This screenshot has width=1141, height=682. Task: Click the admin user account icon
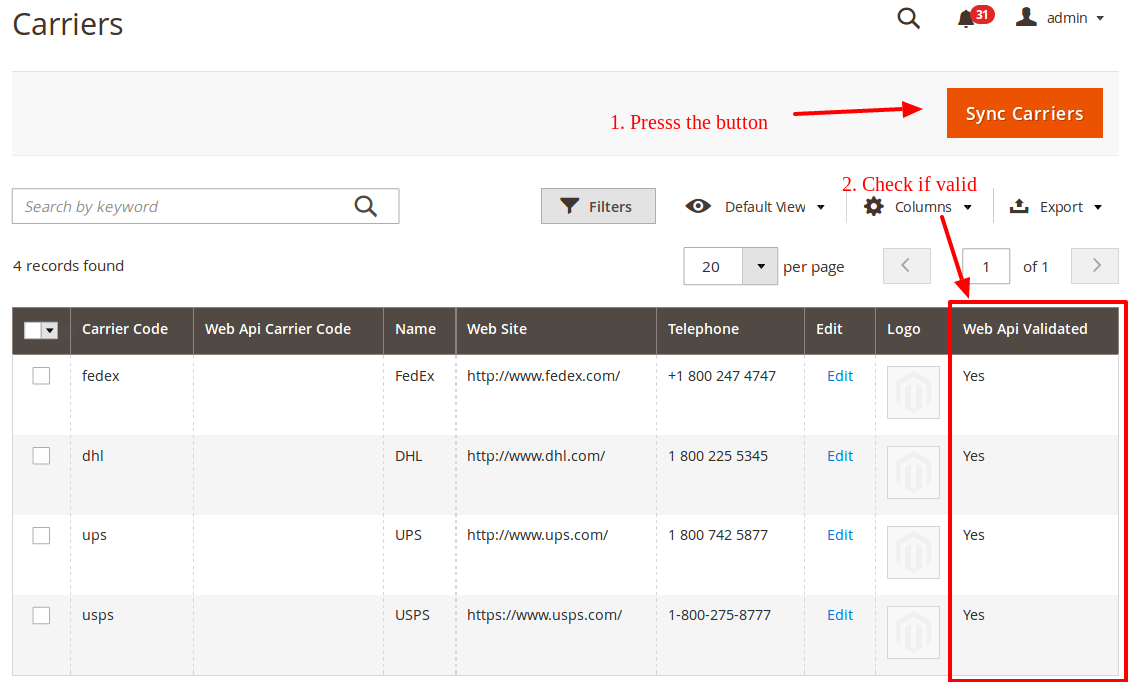coord(1026,18)
